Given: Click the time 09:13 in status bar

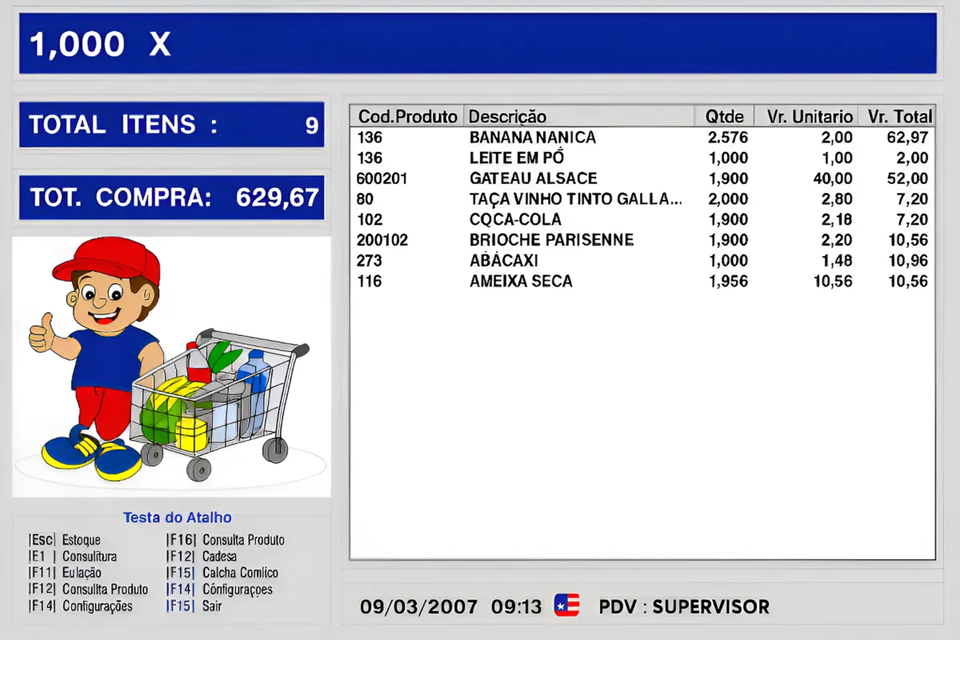Looking at the screenshot, I should (516, 606).
